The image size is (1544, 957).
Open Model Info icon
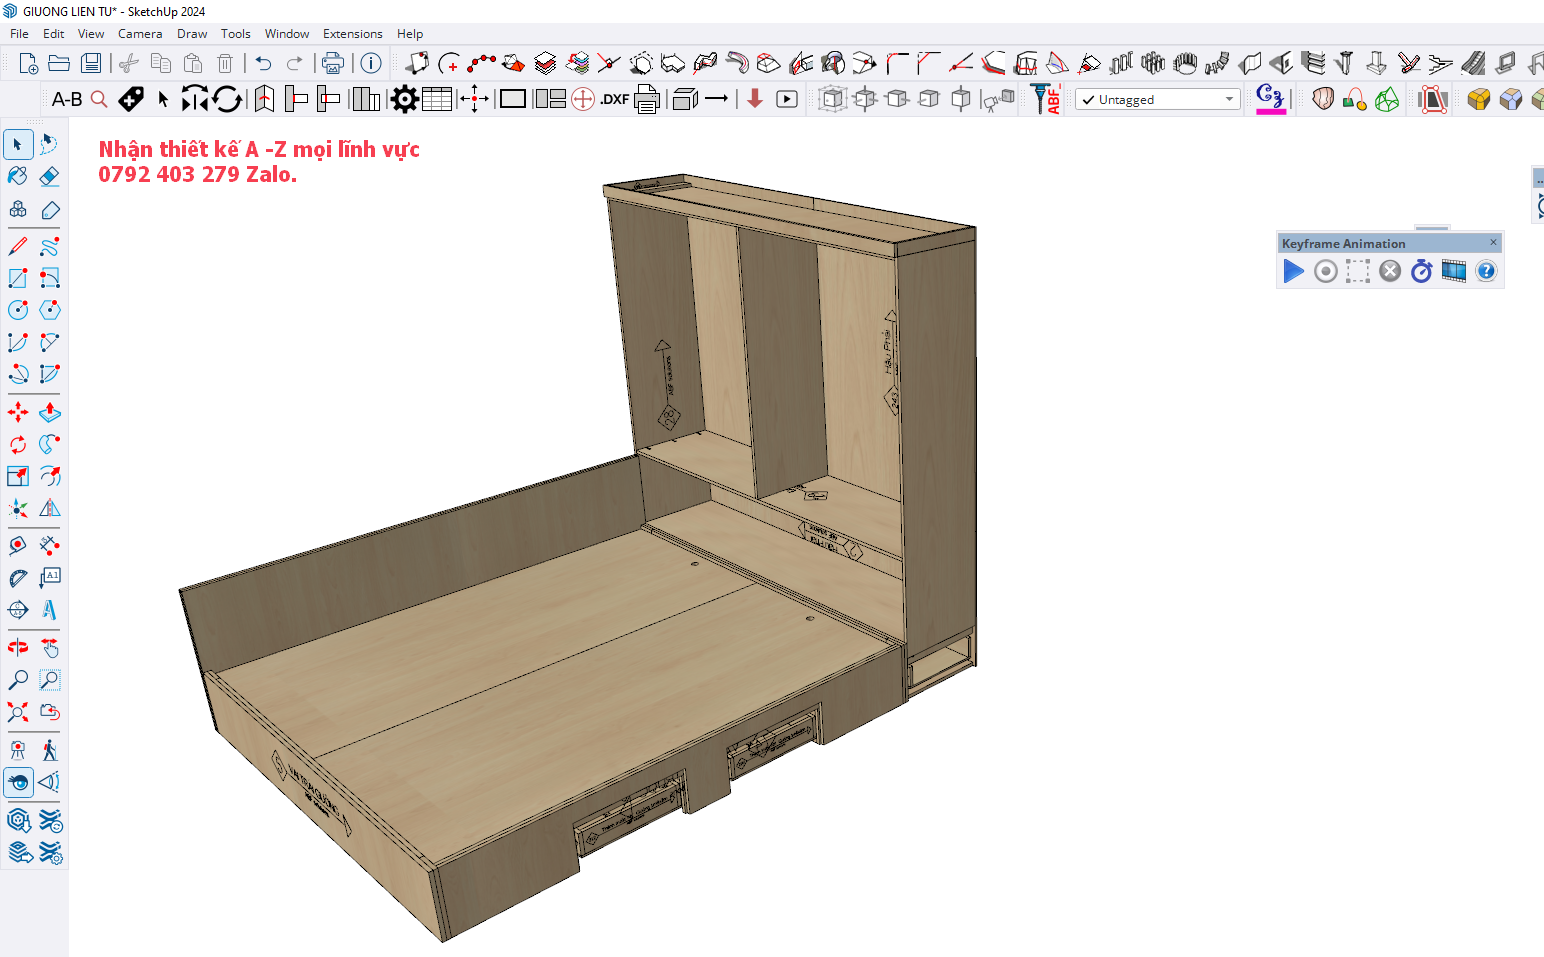(x=371, y=64)
